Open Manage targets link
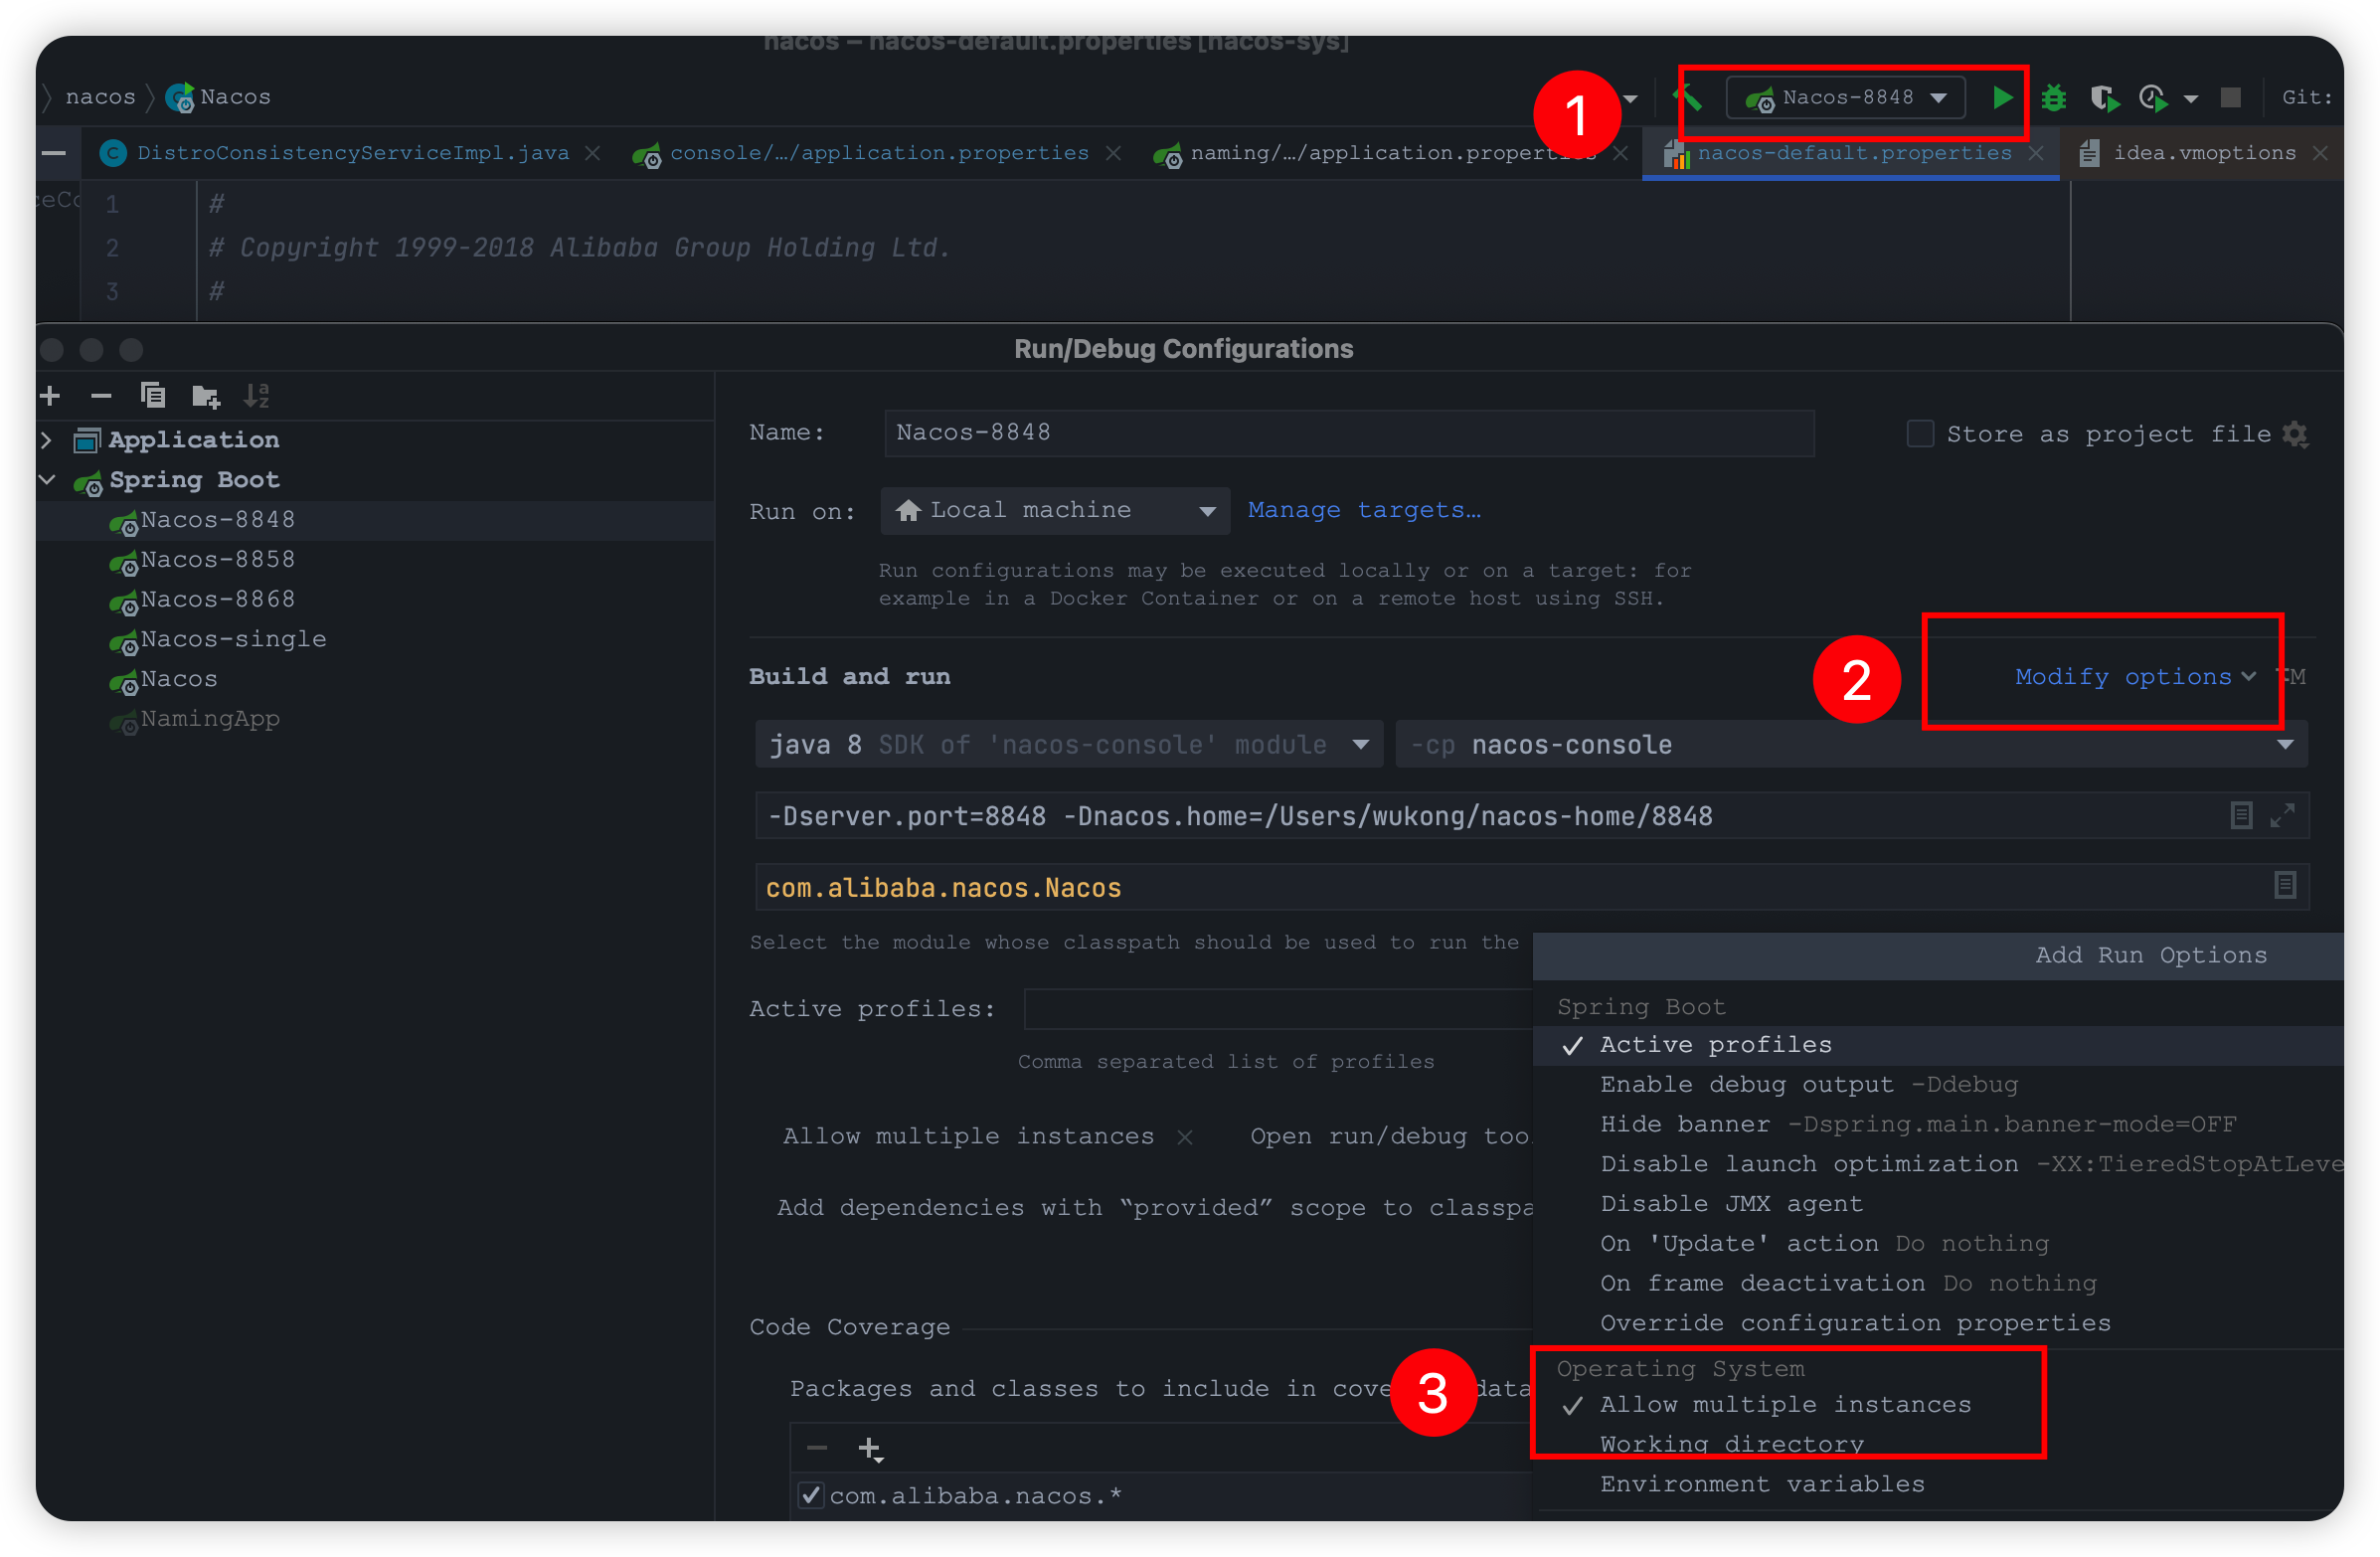Viewport: 2380px width, 1557px height. (x=1363, y=510)
